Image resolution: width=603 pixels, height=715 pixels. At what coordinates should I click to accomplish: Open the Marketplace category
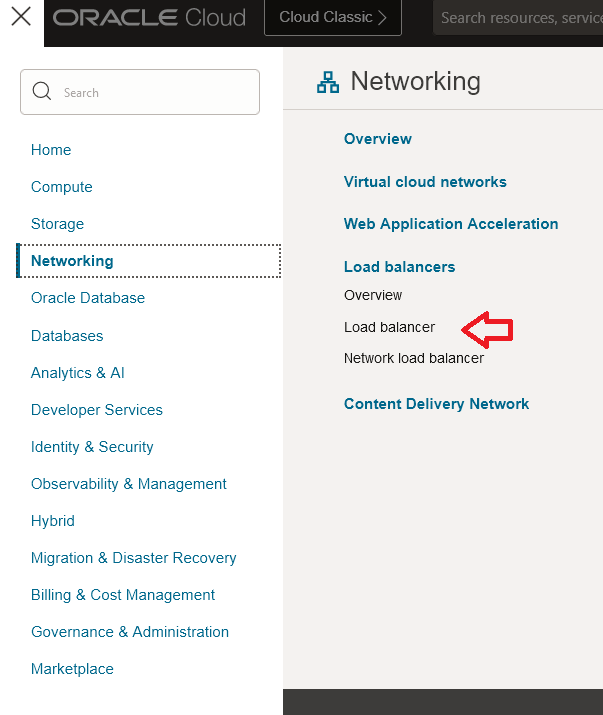[72, 669]
